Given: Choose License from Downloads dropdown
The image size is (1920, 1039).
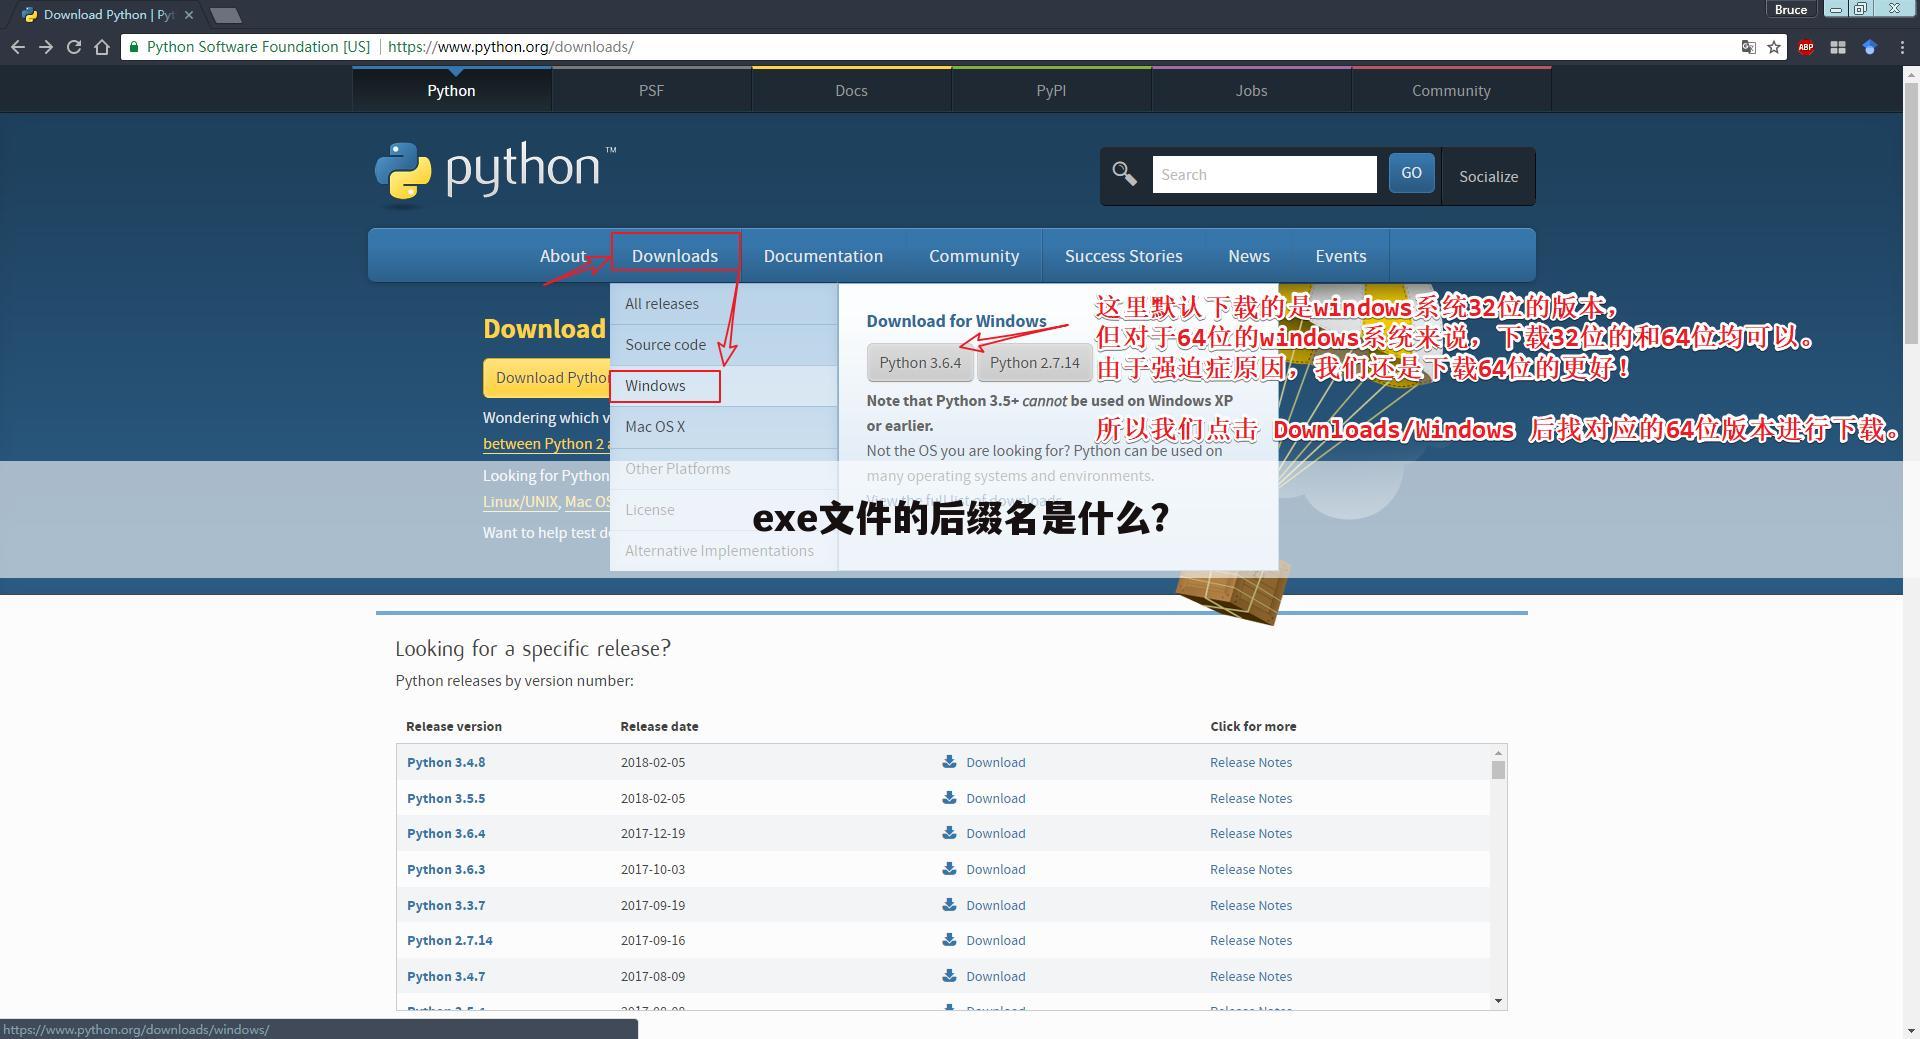Looking at the screenshot, I should (x=724, y=510).
